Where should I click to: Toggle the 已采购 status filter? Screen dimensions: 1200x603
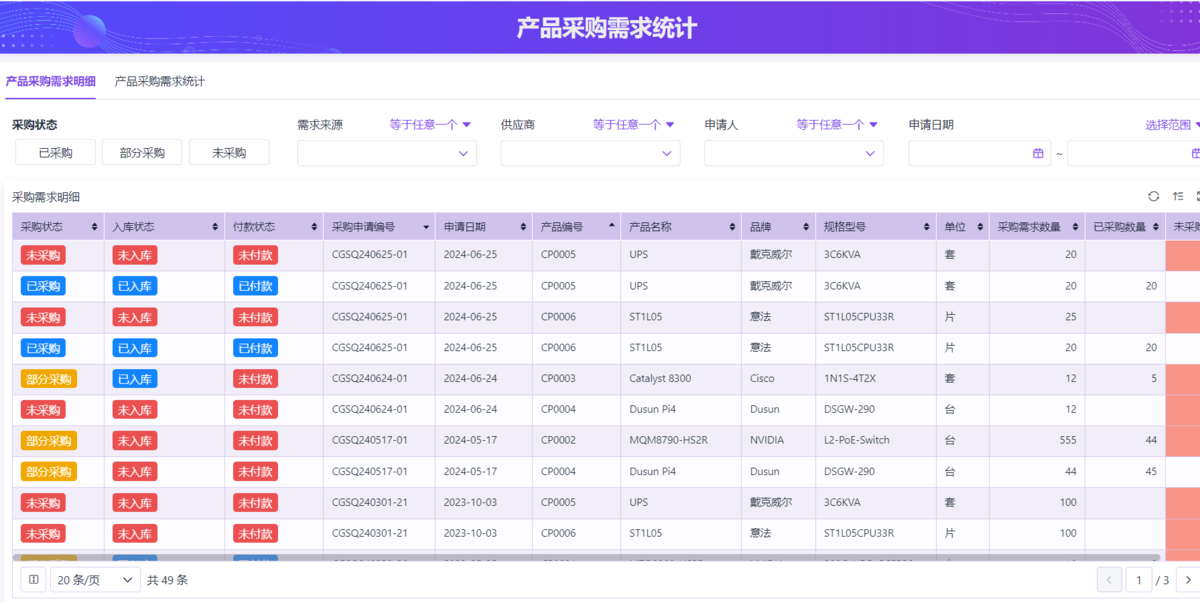tap(55, 153)
